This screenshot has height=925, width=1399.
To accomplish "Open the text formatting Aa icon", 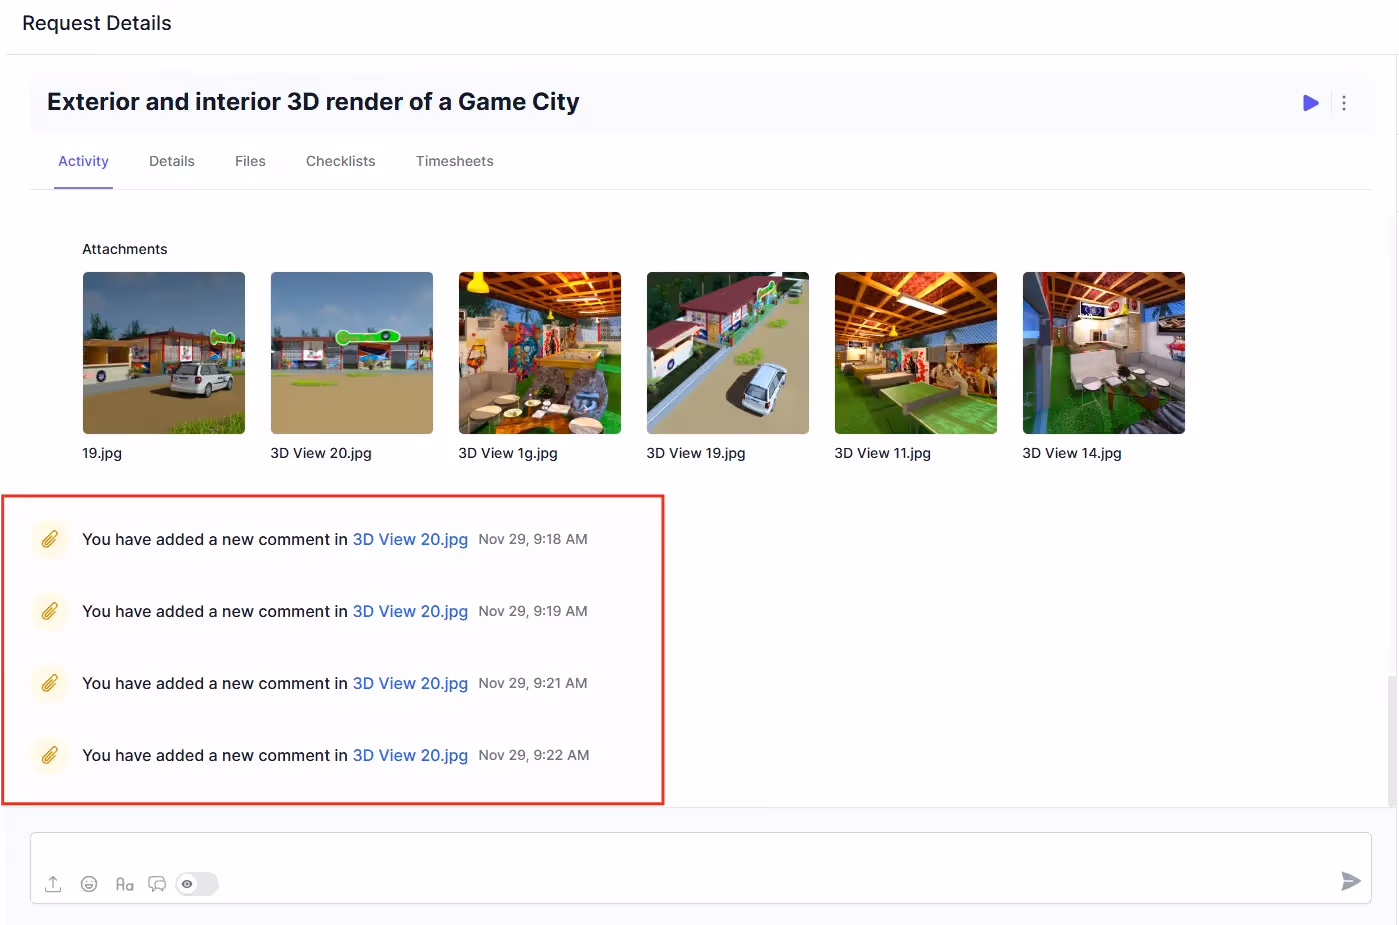I will pos(124,884).
